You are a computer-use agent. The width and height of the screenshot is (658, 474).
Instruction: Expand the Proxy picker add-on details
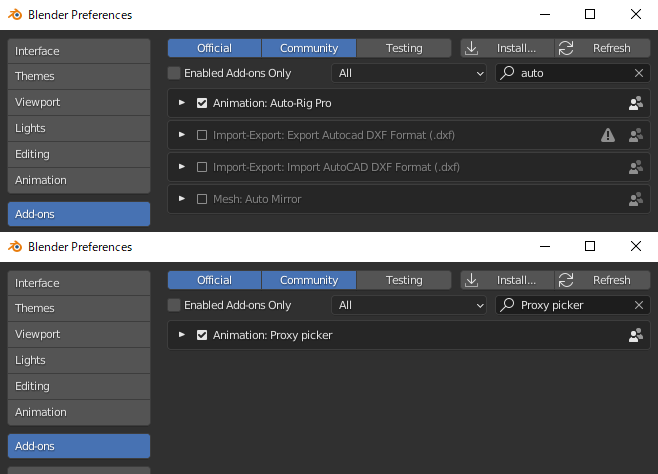point(182,335)
